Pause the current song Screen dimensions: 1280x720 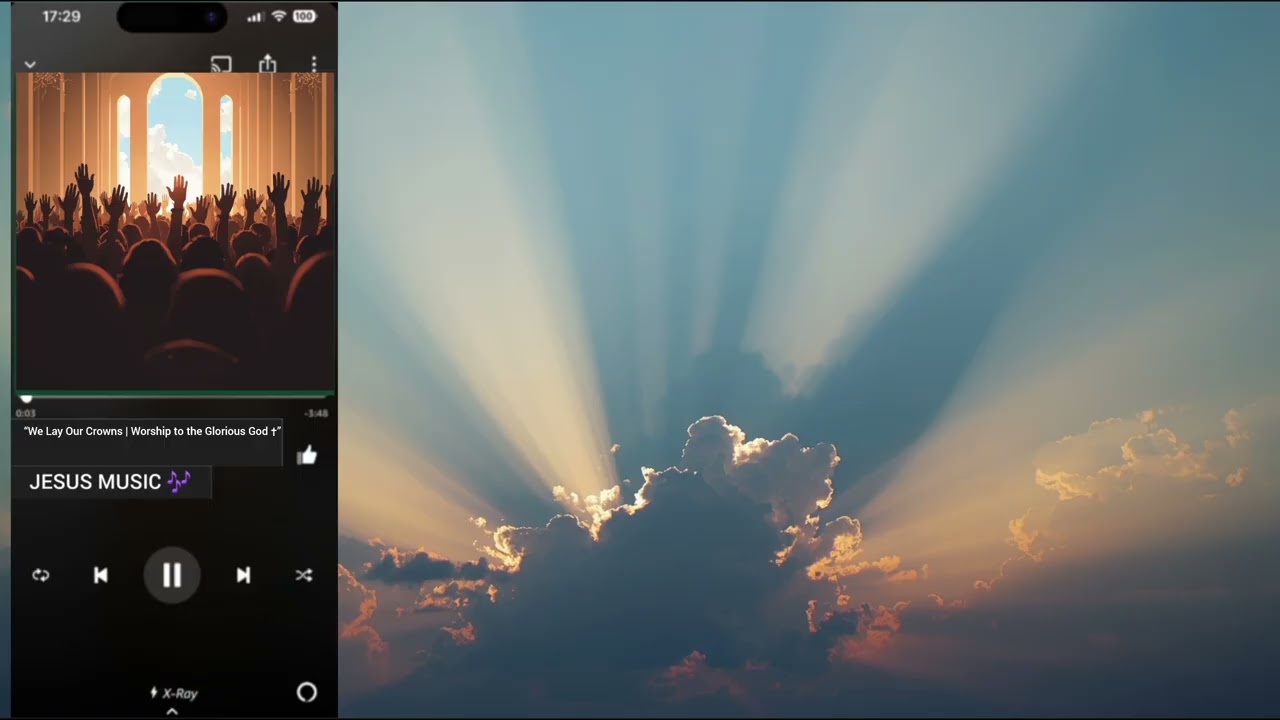[172, 575]
